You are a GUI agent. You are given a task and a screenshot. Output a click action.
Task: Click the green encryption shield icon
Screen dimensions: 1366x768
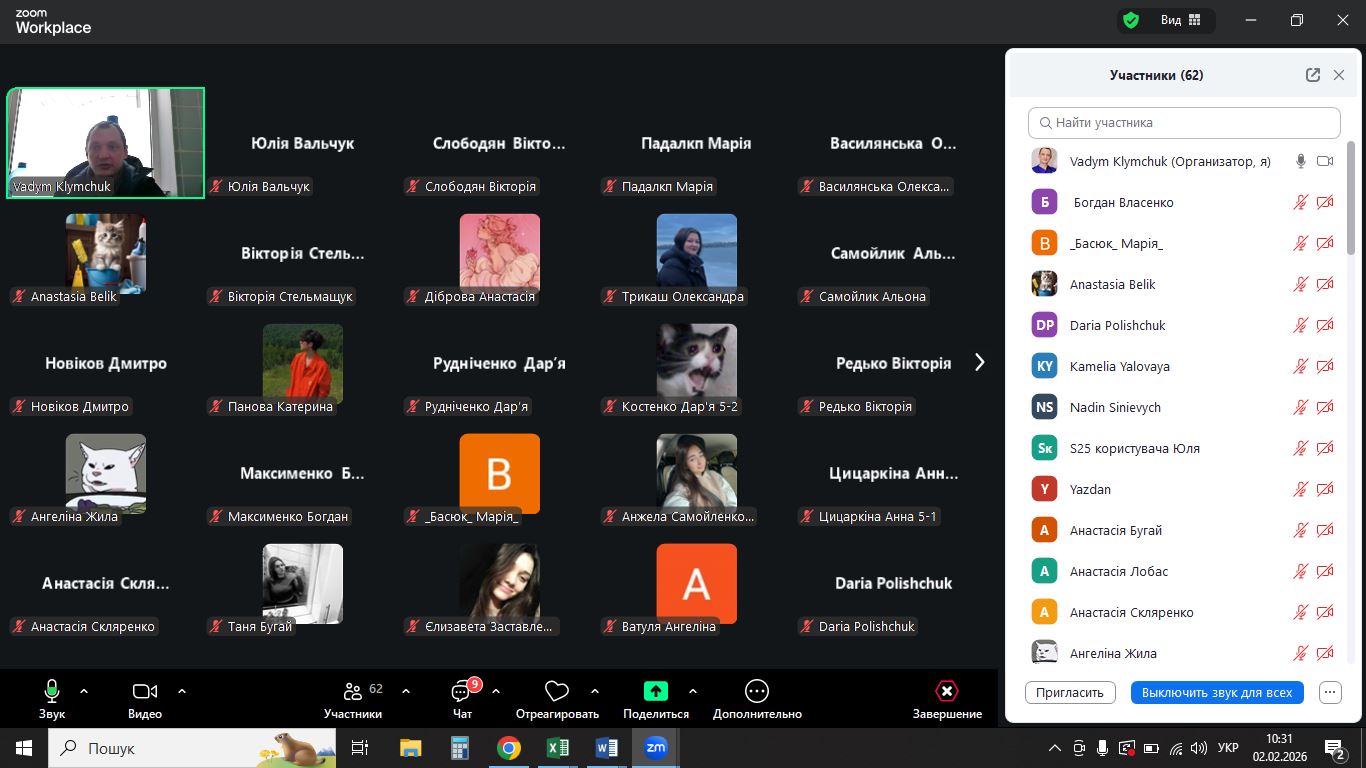[1131, 20]
